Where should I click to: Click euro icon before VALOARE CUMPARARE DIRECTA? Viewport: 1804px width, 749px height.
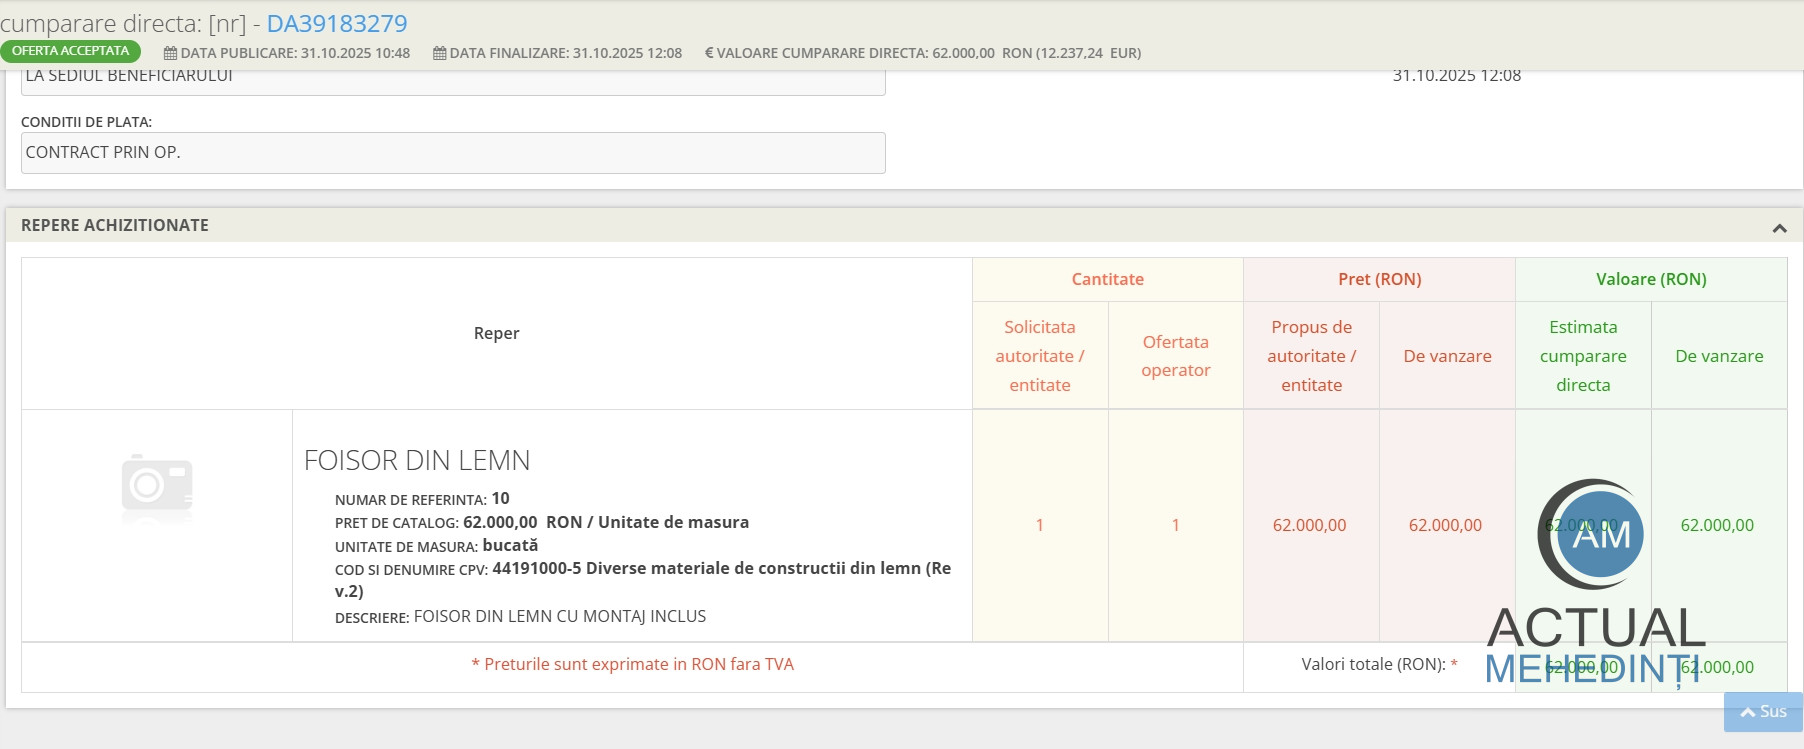(709, 53)
